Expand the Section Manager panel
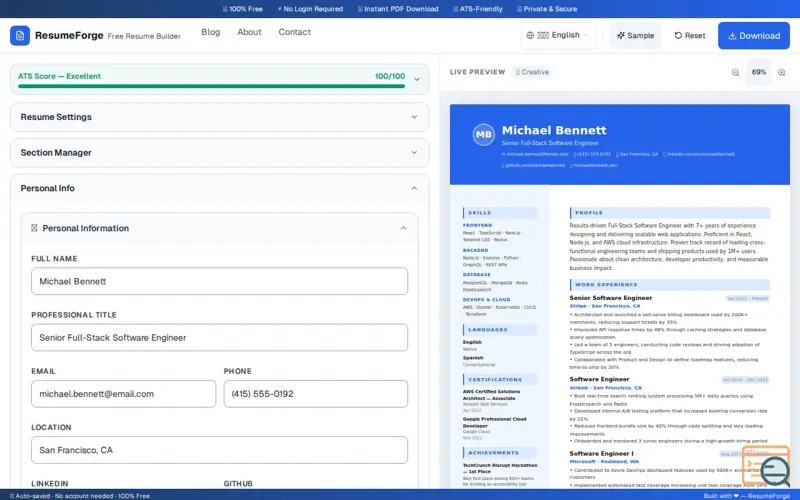Screen dimensions: 800x500 pyautogui.click(x=219, y=153)
